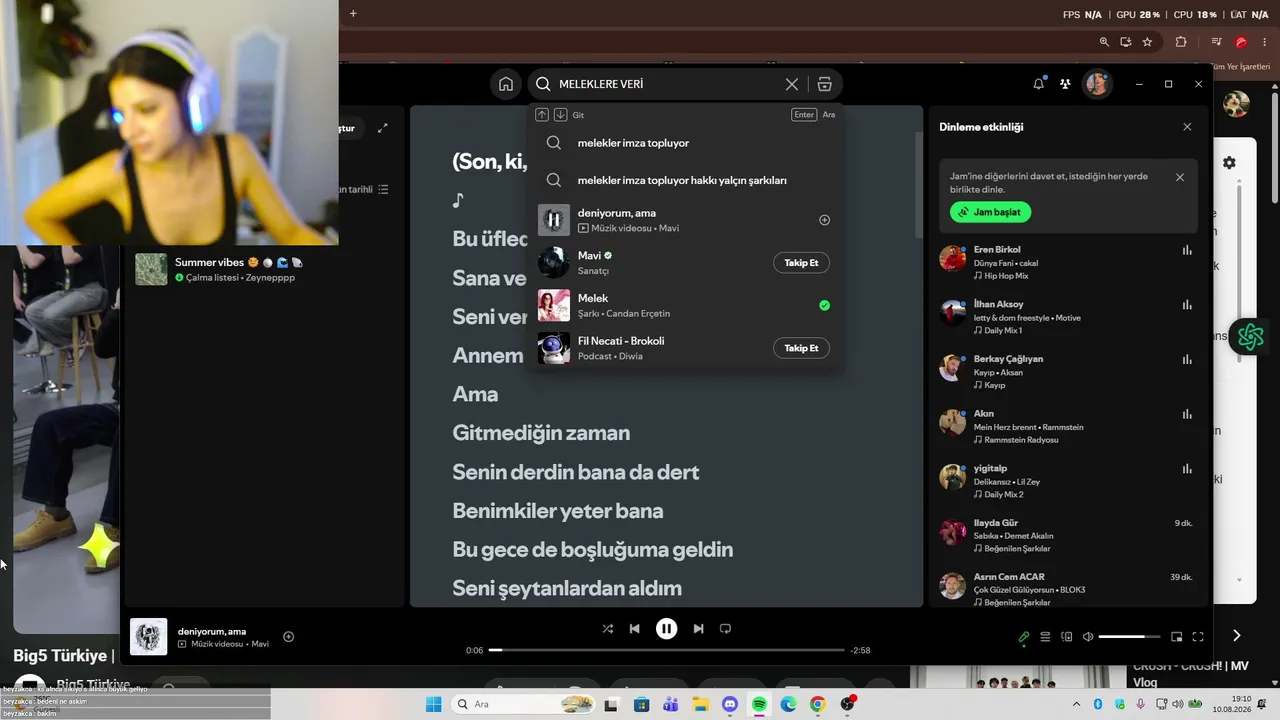Start a Jam with Jam başlat

coord(990,213)
